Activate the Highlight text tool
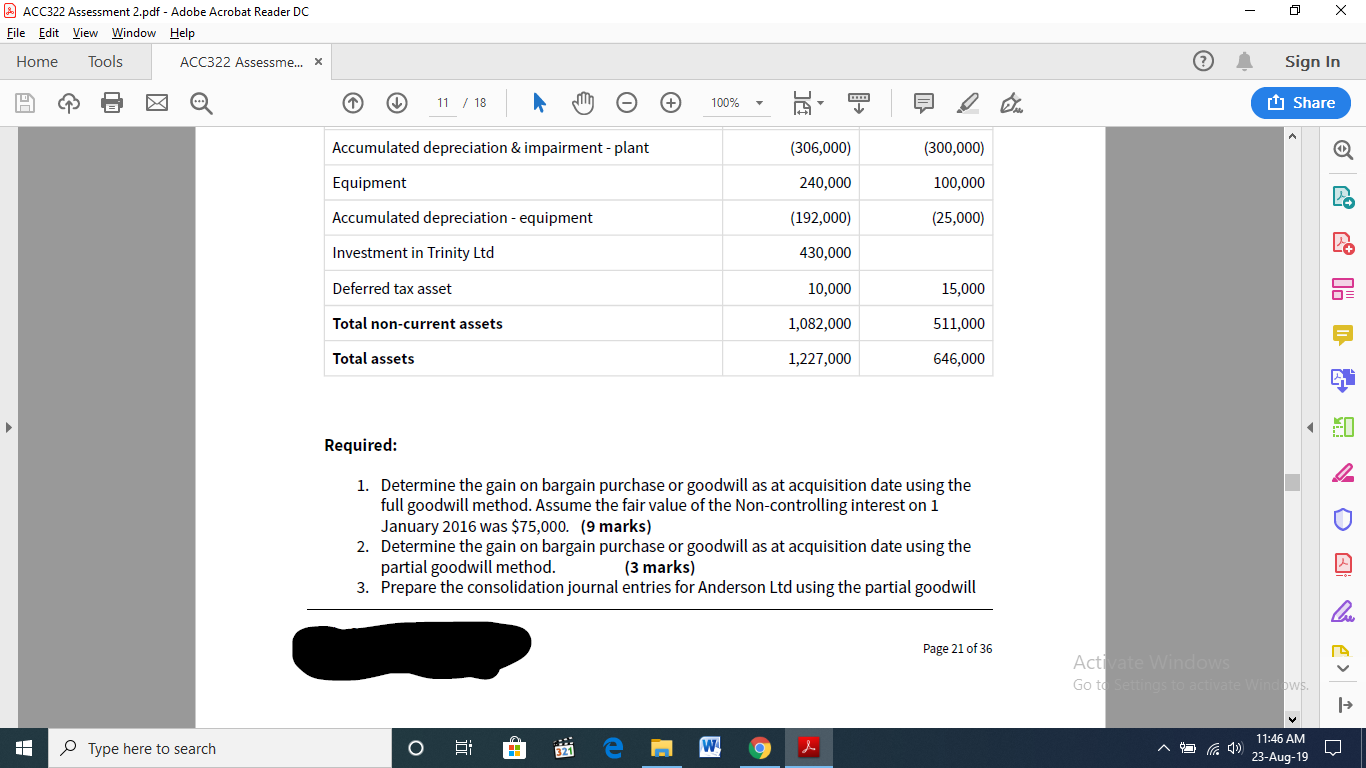The image size is (1366, 768). [x=967, y=103]
